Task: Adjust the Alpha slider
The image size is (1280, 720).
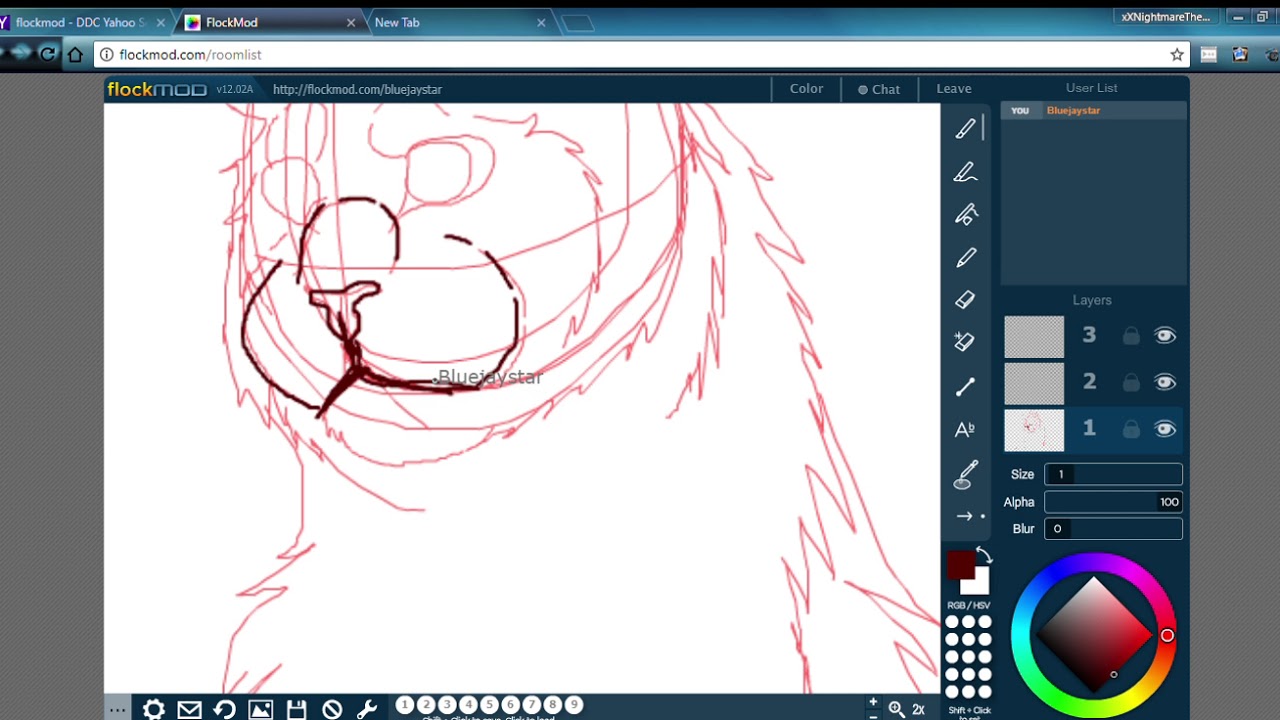Action: 1113,502
